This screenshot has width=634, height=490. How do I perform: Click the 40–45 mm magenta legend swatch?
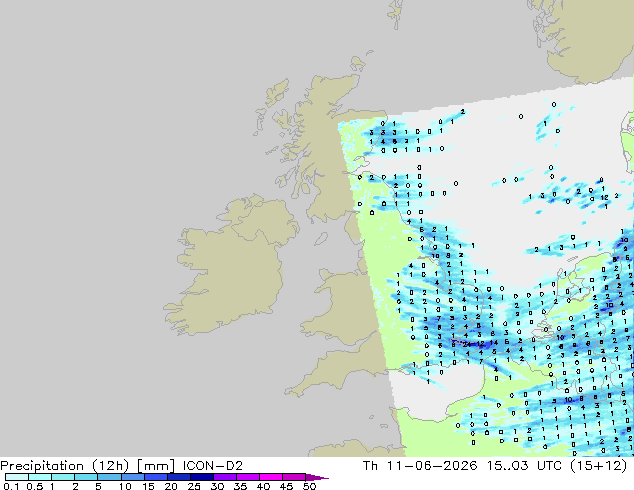(x=271, y=477)
